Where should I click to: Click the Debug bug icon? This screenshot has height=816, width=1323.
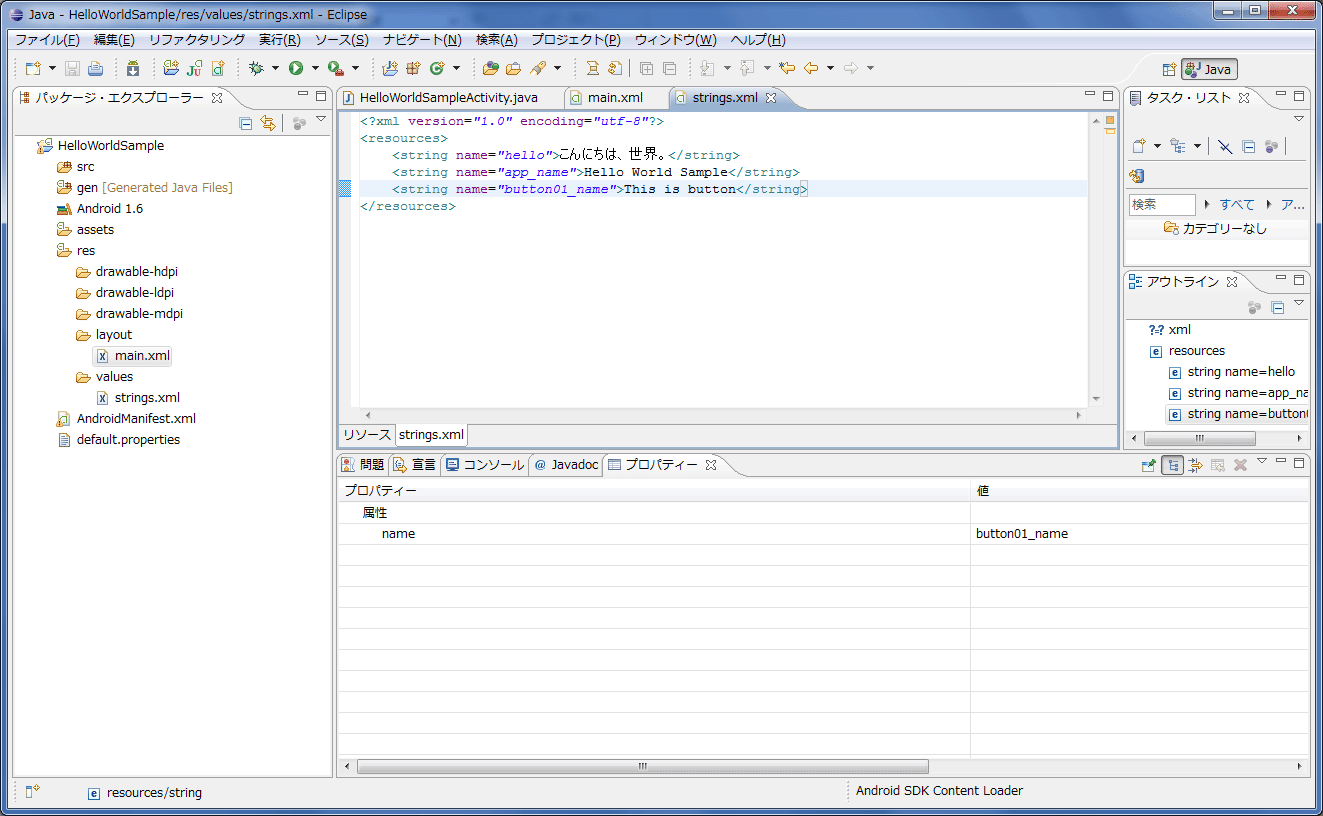tap(256, 68)
